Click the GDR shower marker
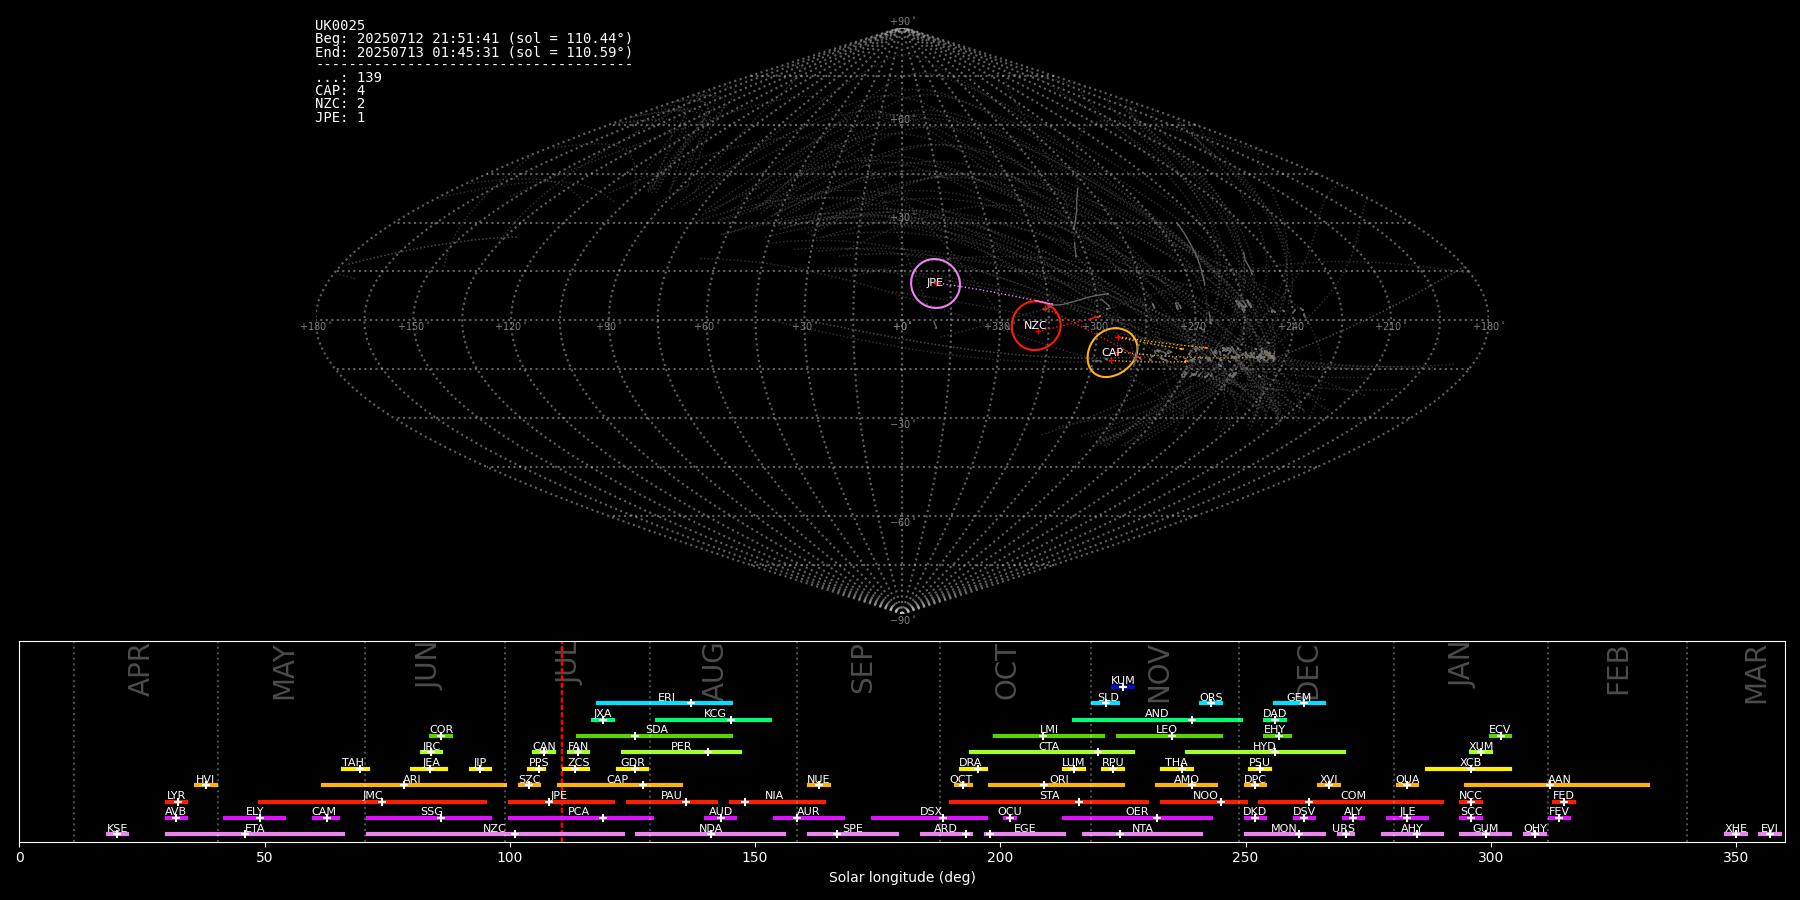 click(633, 768)
